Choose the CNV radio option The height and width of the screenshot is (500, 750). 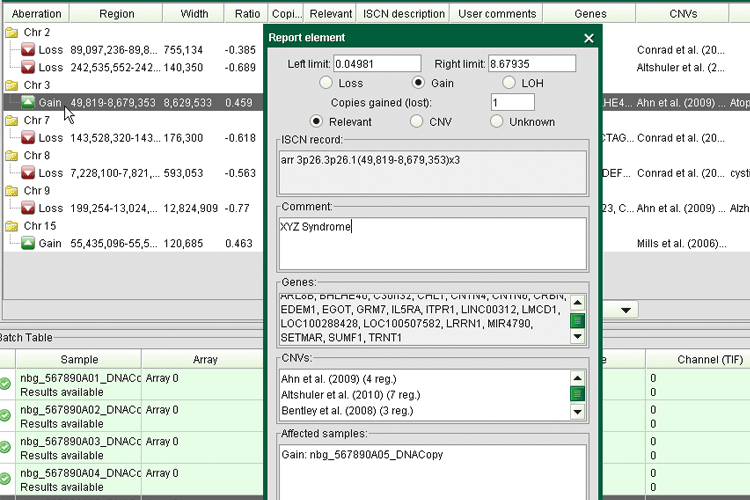click(416, 122)
